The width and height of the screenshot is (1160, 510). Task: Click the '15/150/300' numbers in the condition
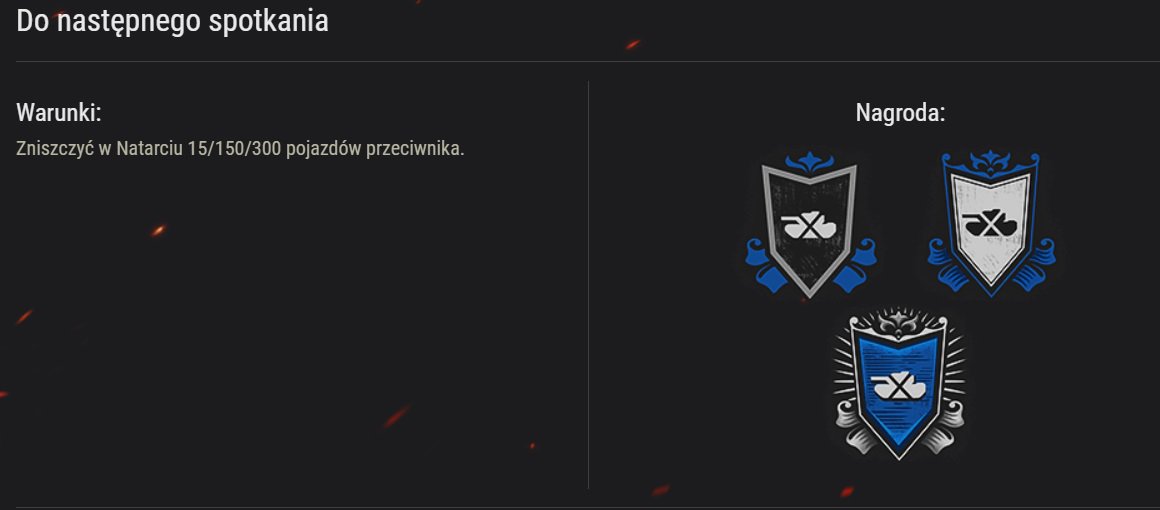point(235,148)
